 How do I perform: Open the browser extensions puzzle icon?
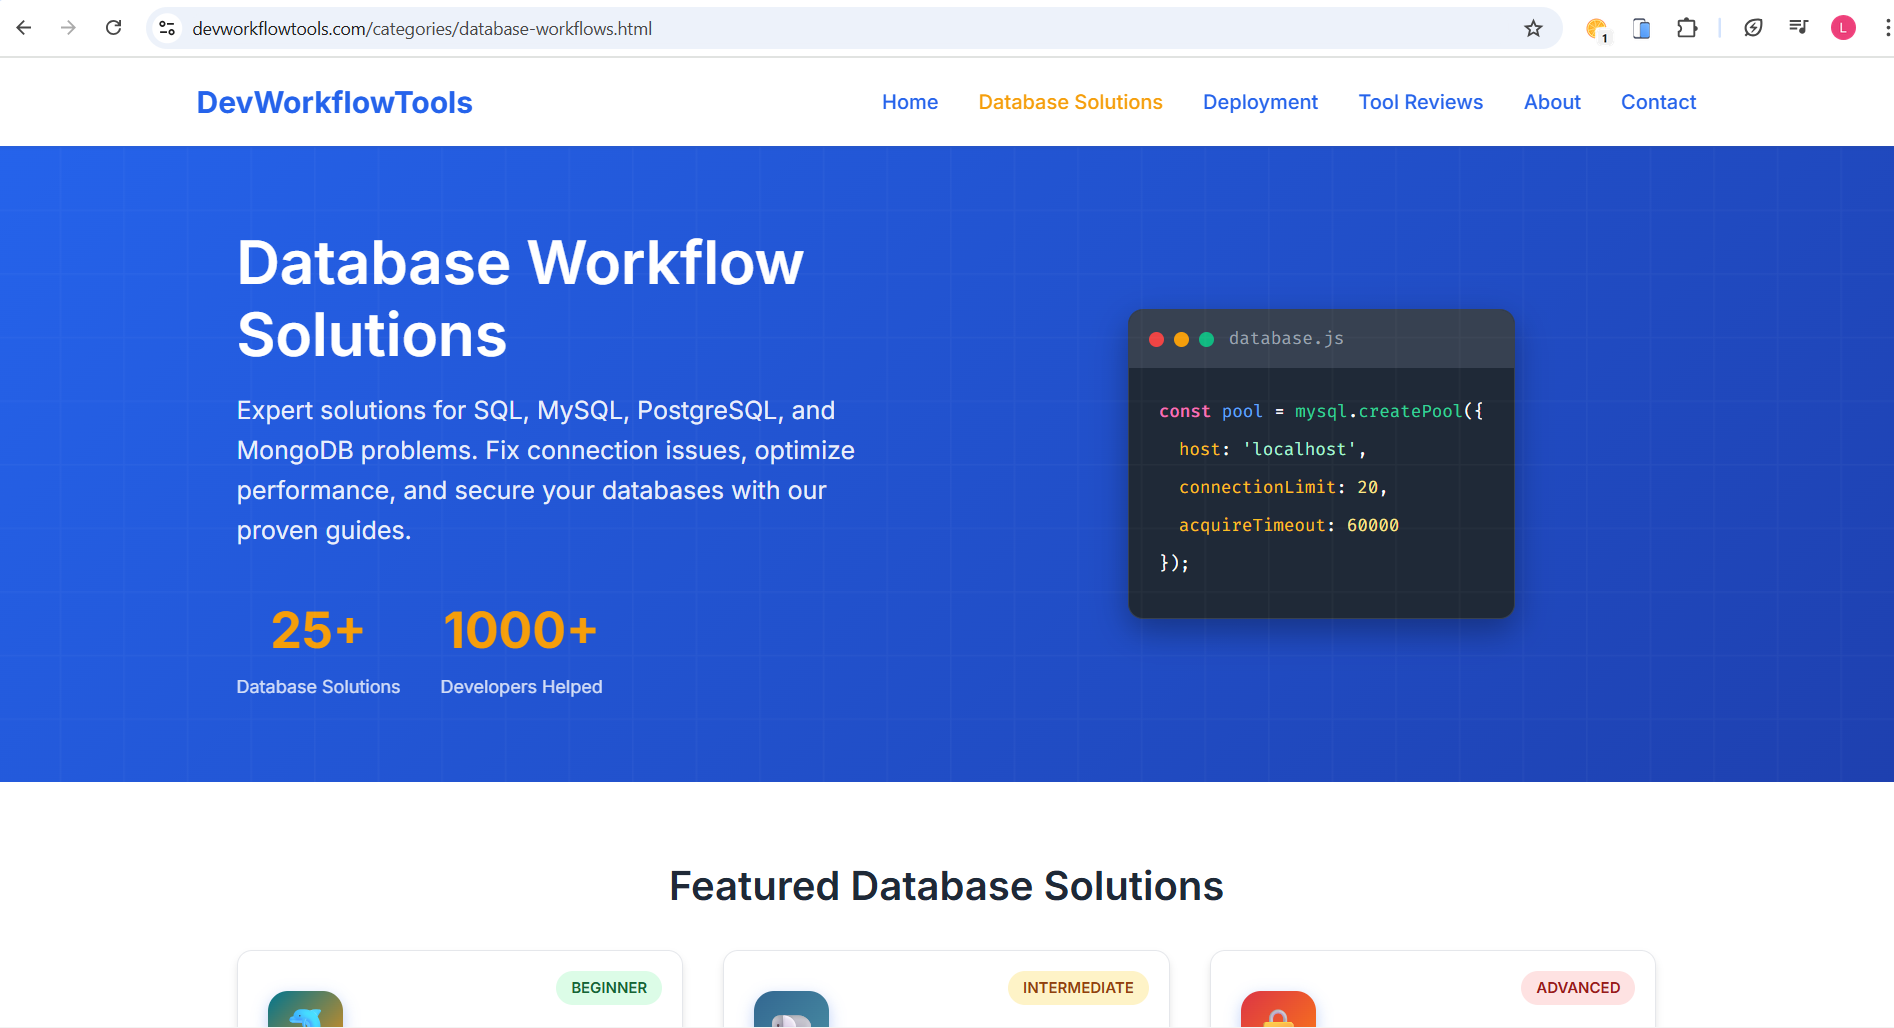(1687, 28)
